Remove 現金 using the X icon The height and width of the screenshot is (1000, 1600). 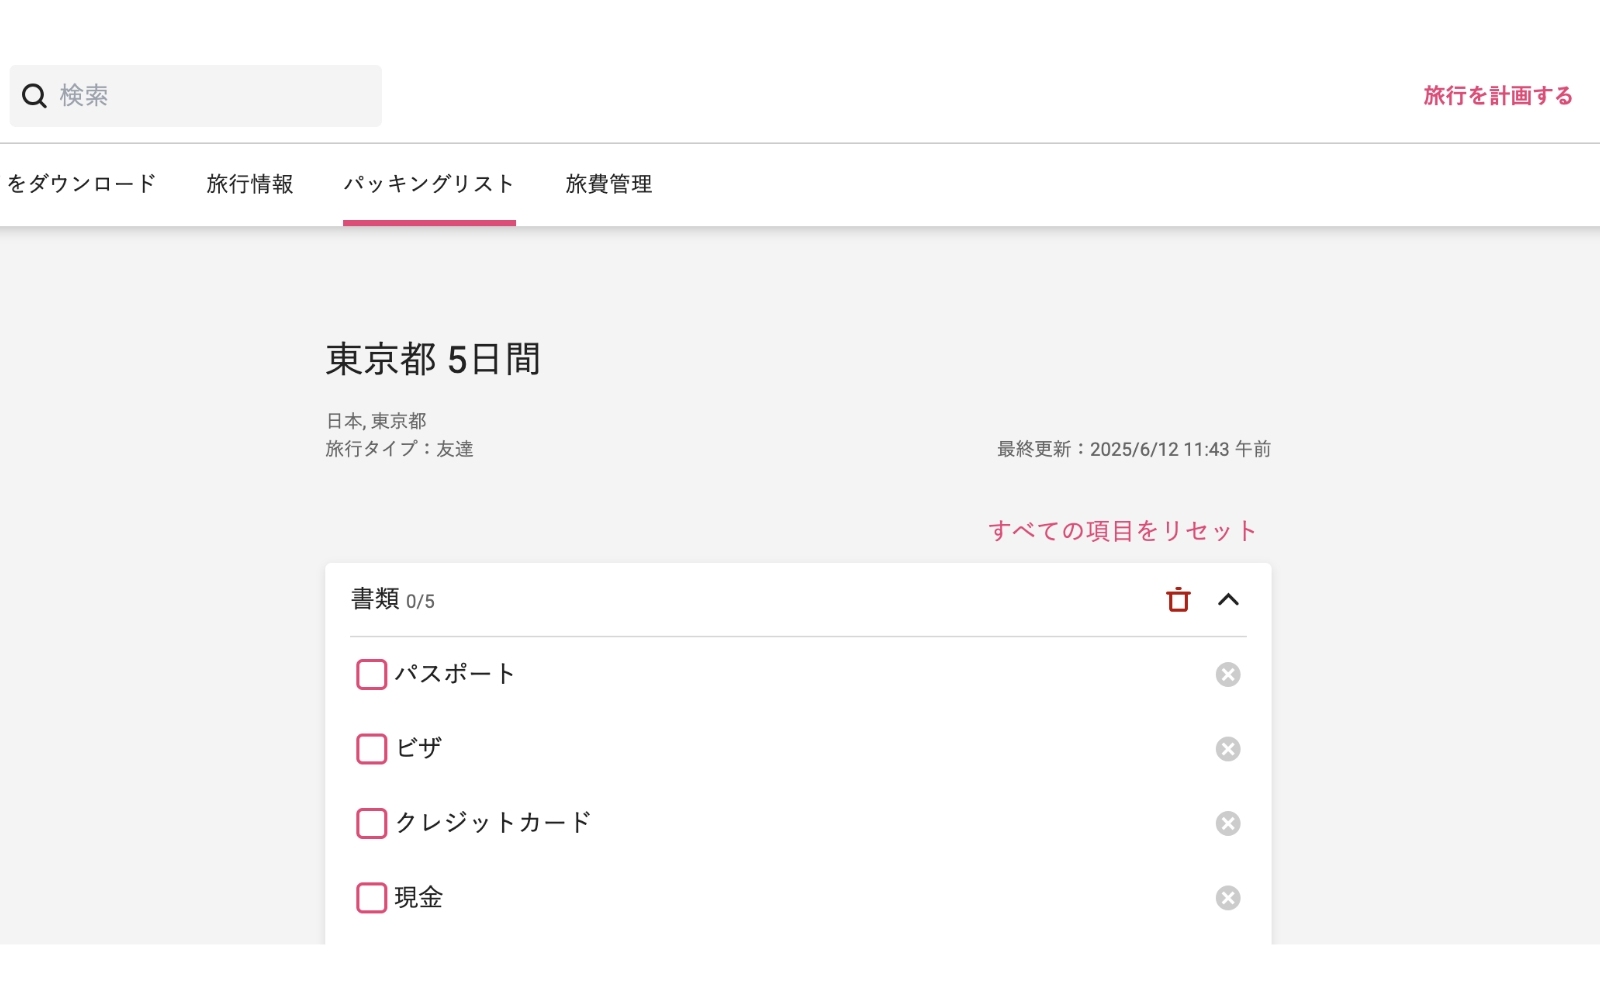click(x=1228, y=897)
